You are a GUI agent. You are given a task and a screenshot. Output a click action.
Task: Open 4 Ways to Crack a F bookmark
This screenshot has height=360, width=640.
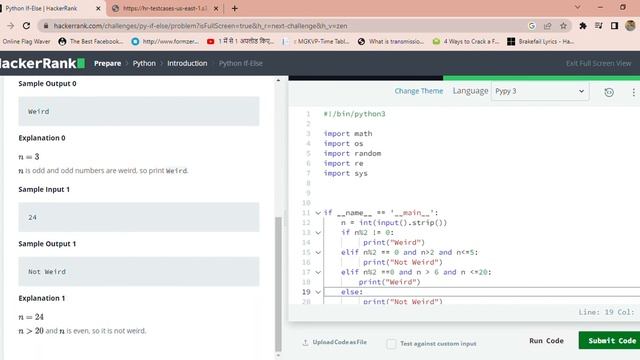click(x=466, y=41)
